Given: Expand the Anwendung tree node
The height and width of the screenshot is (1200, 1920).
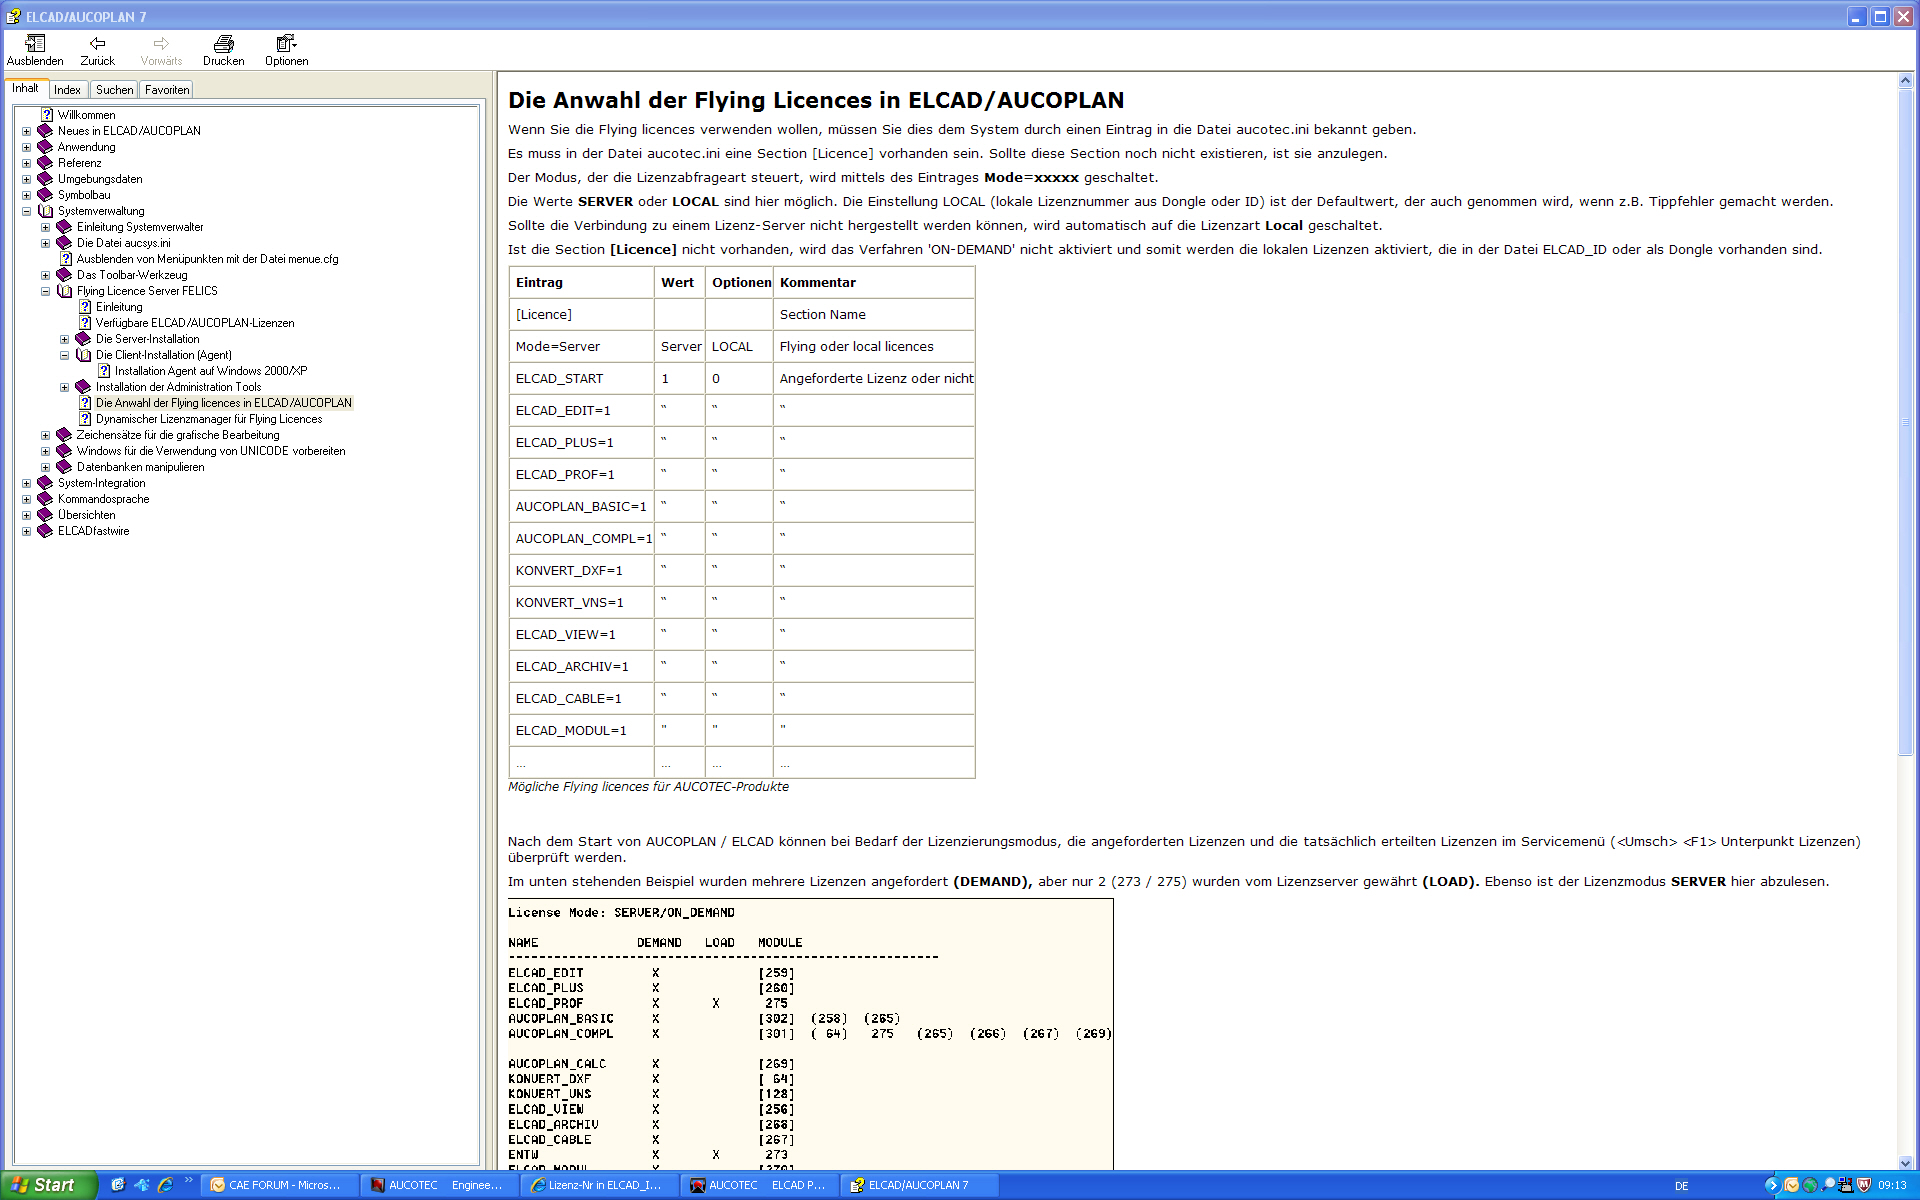Looking at the screenshot, I should tap(27, 147).
